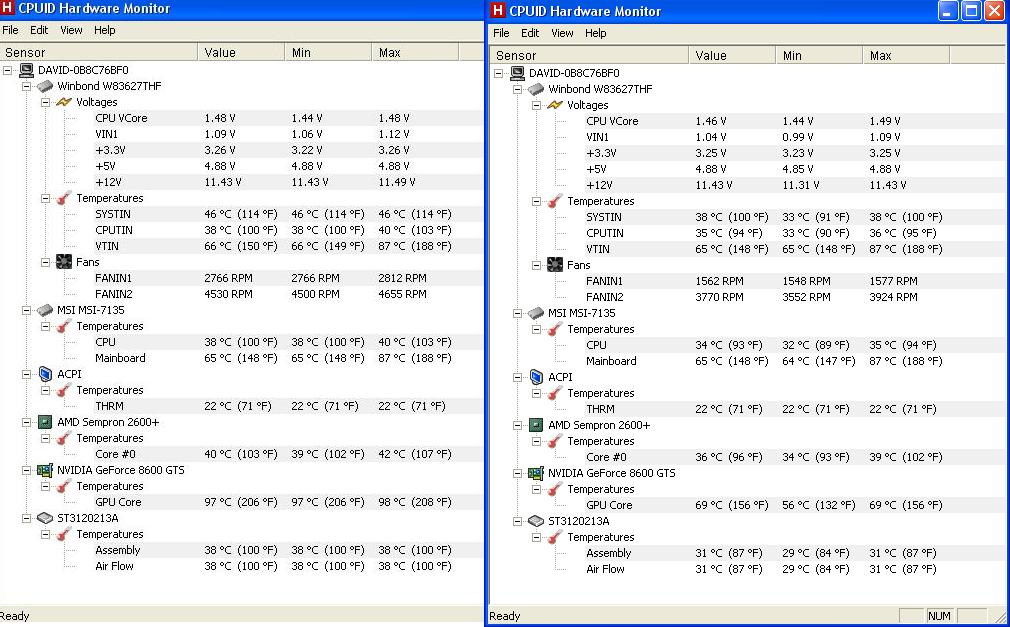Collapse the NVIDIA GeForce 8600 GTS node in left window
Screen dimensions: 1010x627
click(x=26, y=470)
